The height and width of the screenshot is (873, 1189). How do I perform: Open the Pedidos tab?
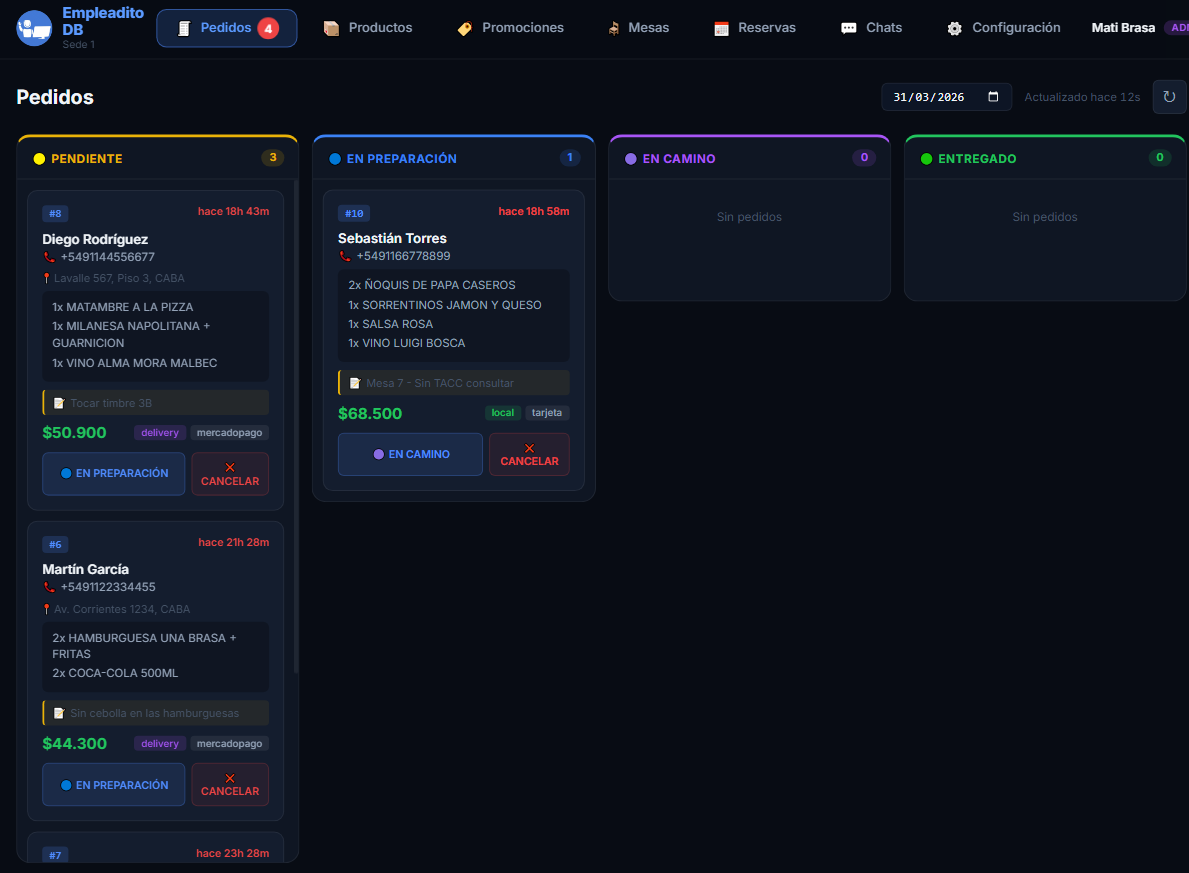(x=226, y=28)
